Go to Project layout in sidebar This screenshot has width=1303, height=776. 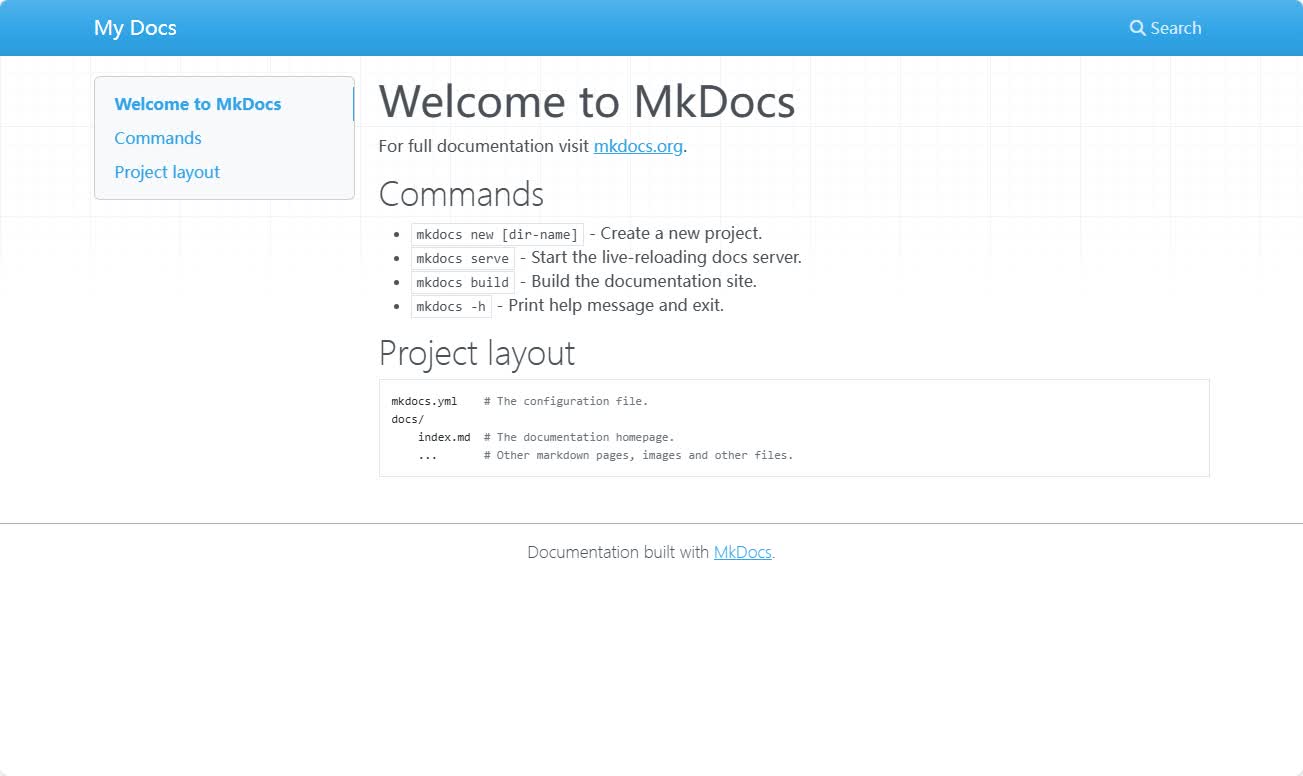[x=167, y=172]
